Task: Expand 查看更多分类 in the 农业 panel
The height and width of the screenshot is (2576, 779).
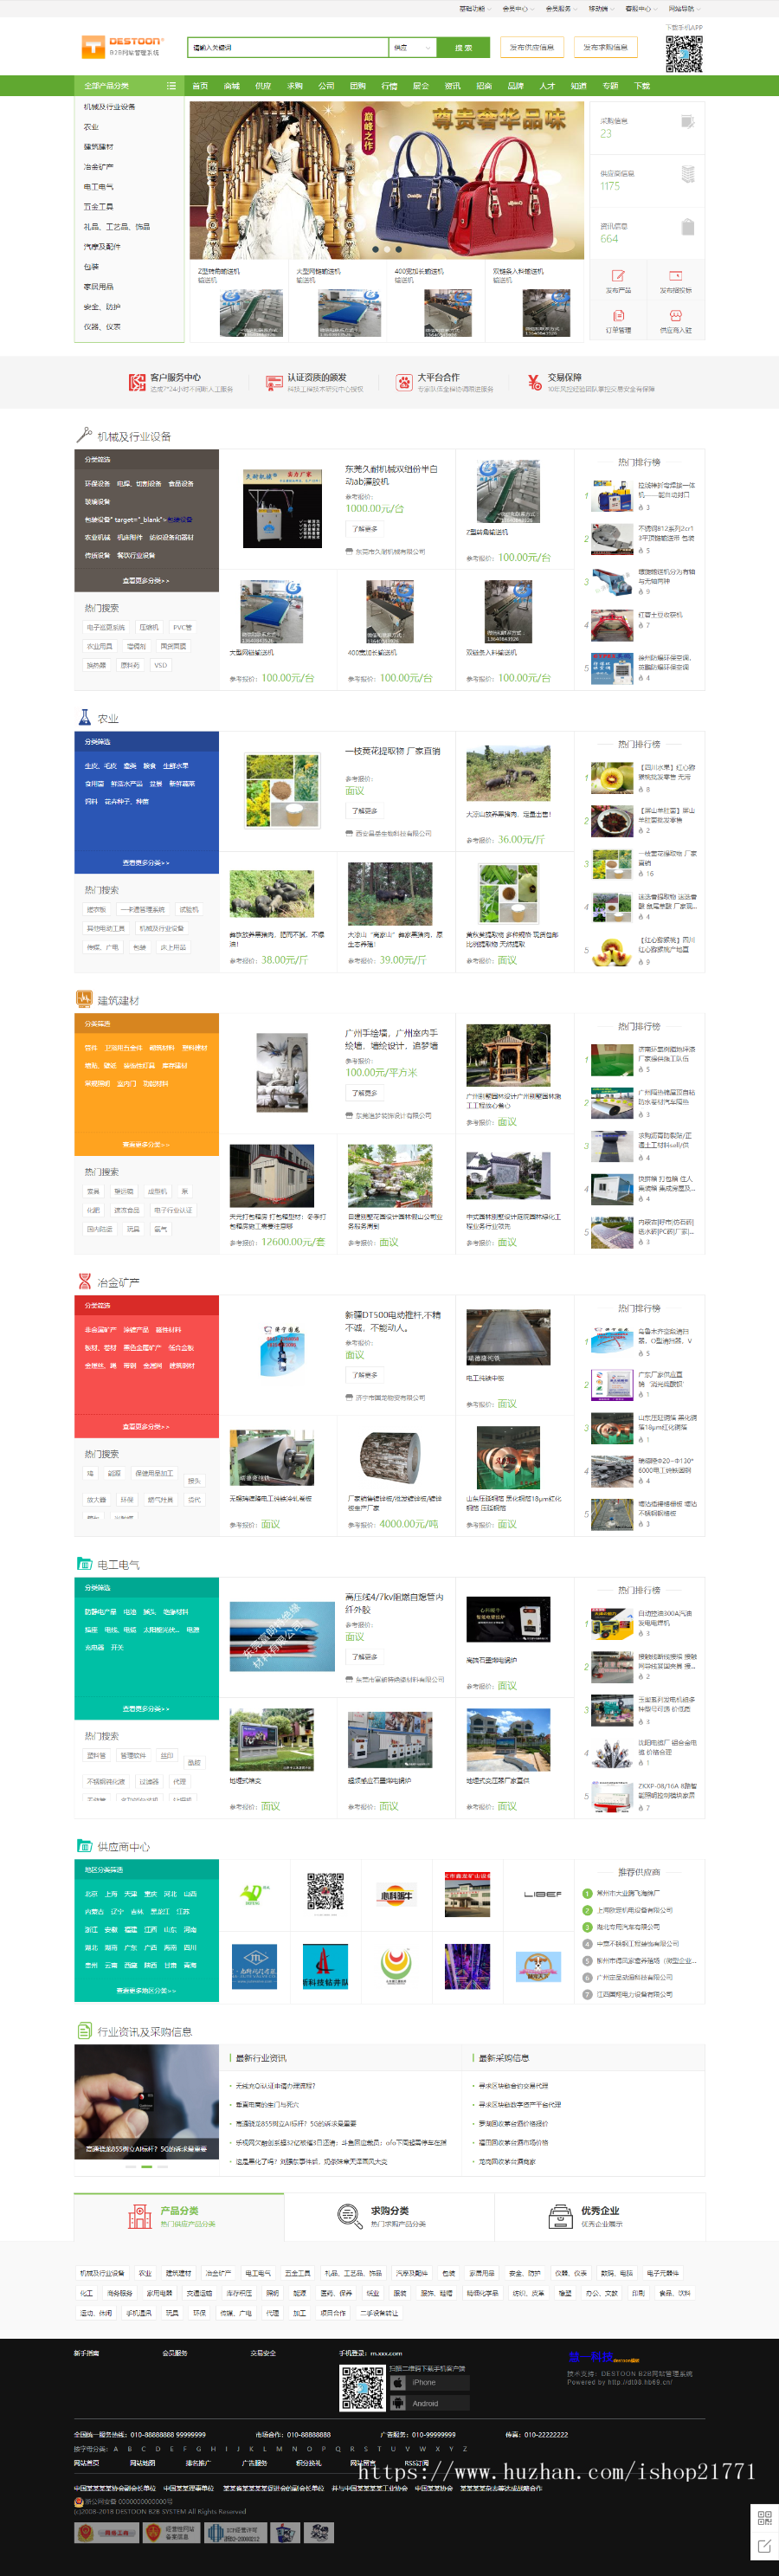Action: (x=146, y=862)
